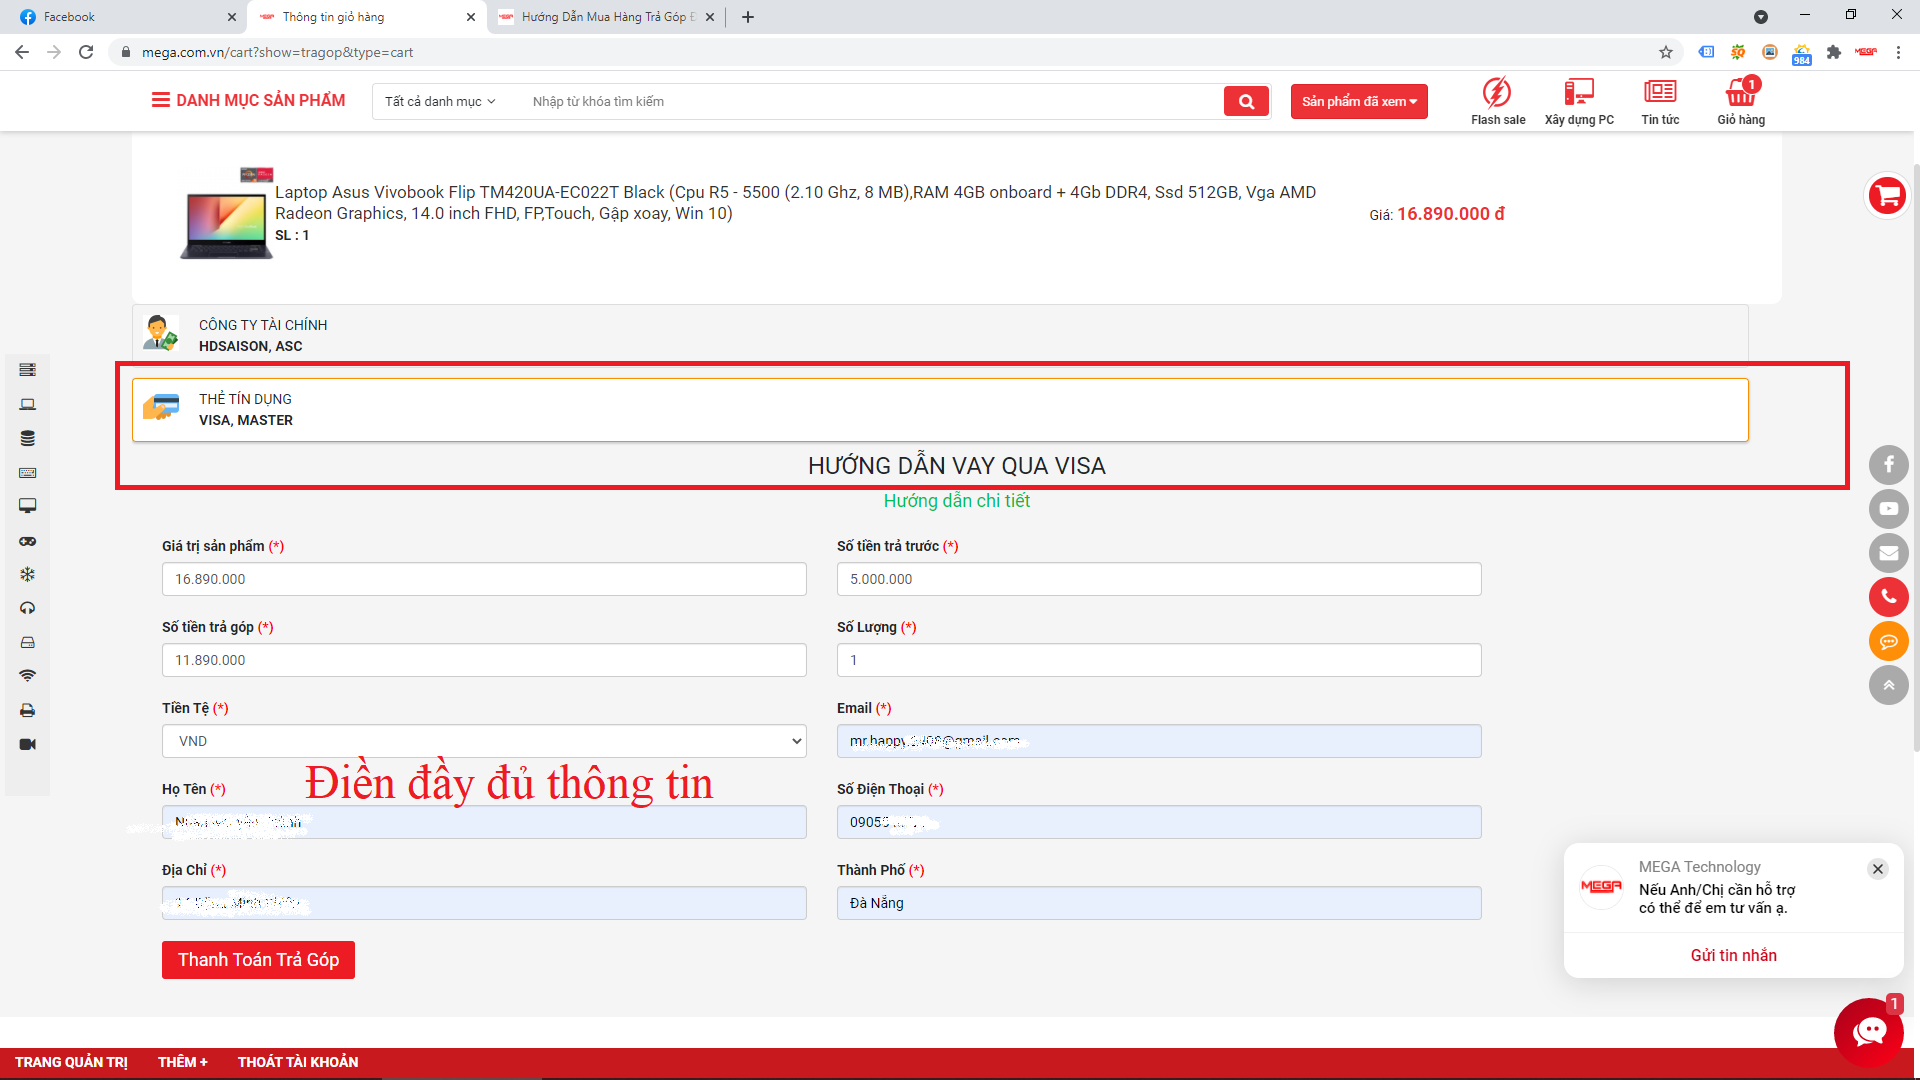Open the Facebook social link on right
Screen dimensions: 1920x1080
pyautogui.click(x=1888, y=464)
